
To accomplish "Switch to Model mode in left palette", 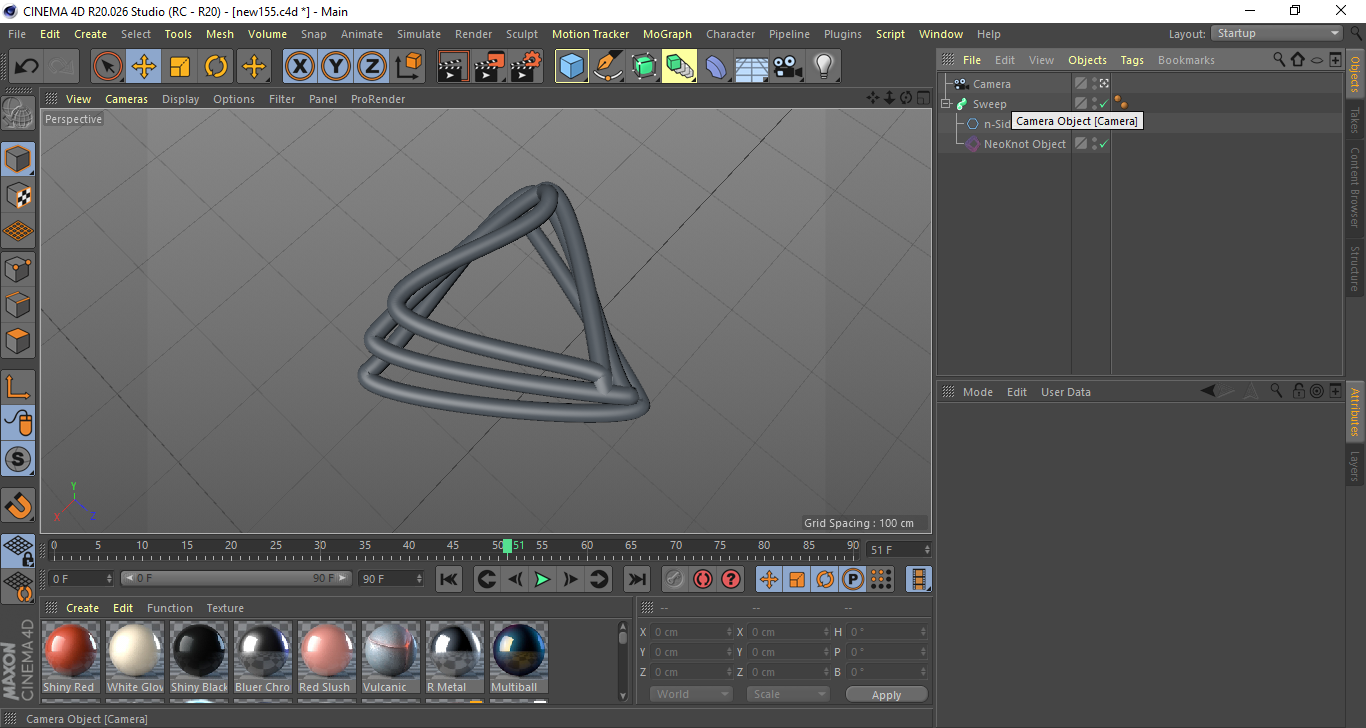I will pyautogui.click(x=18, y=159).
